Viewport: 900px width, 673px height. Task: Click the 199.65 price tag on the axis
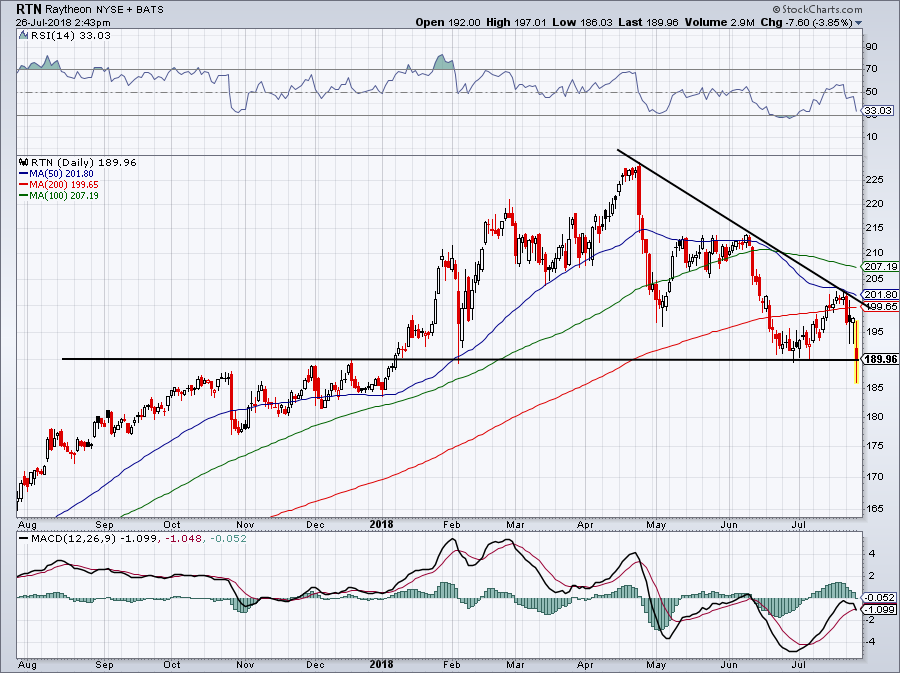[x=880, y=306]
